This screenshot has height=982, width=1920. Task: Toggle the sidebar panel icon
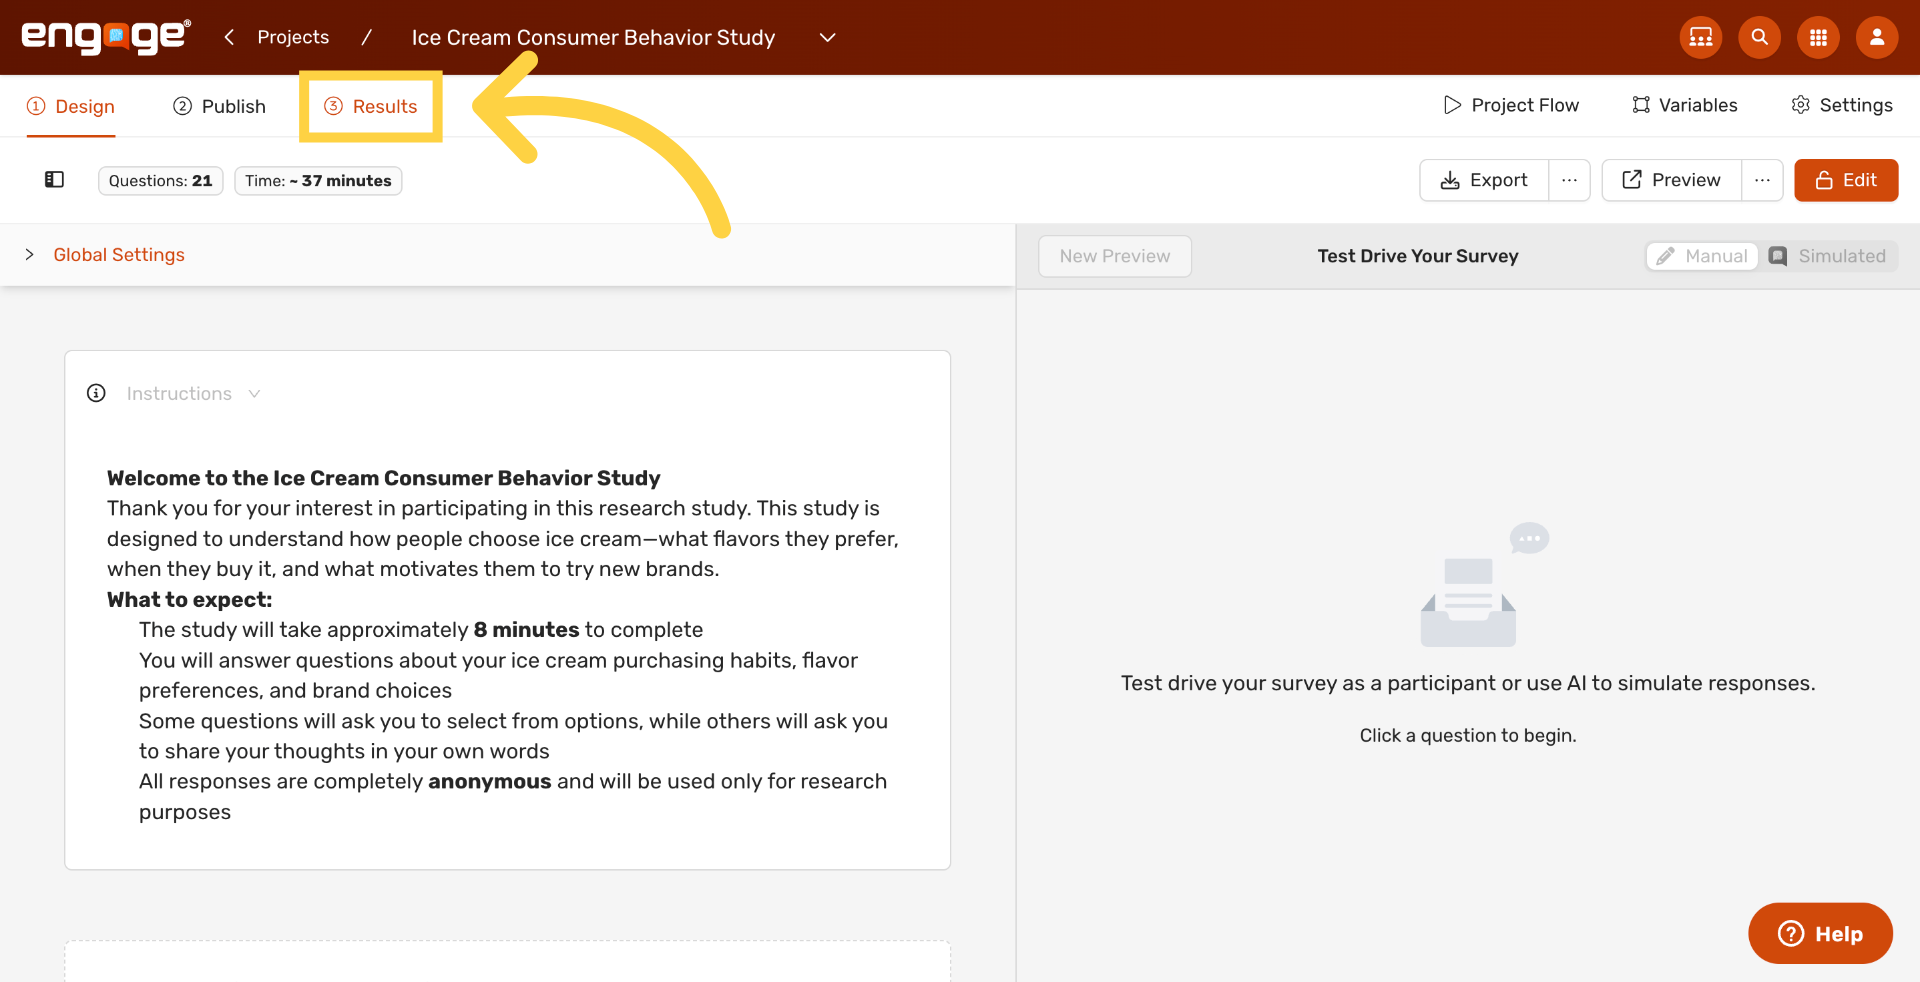[x=54, y=180]
